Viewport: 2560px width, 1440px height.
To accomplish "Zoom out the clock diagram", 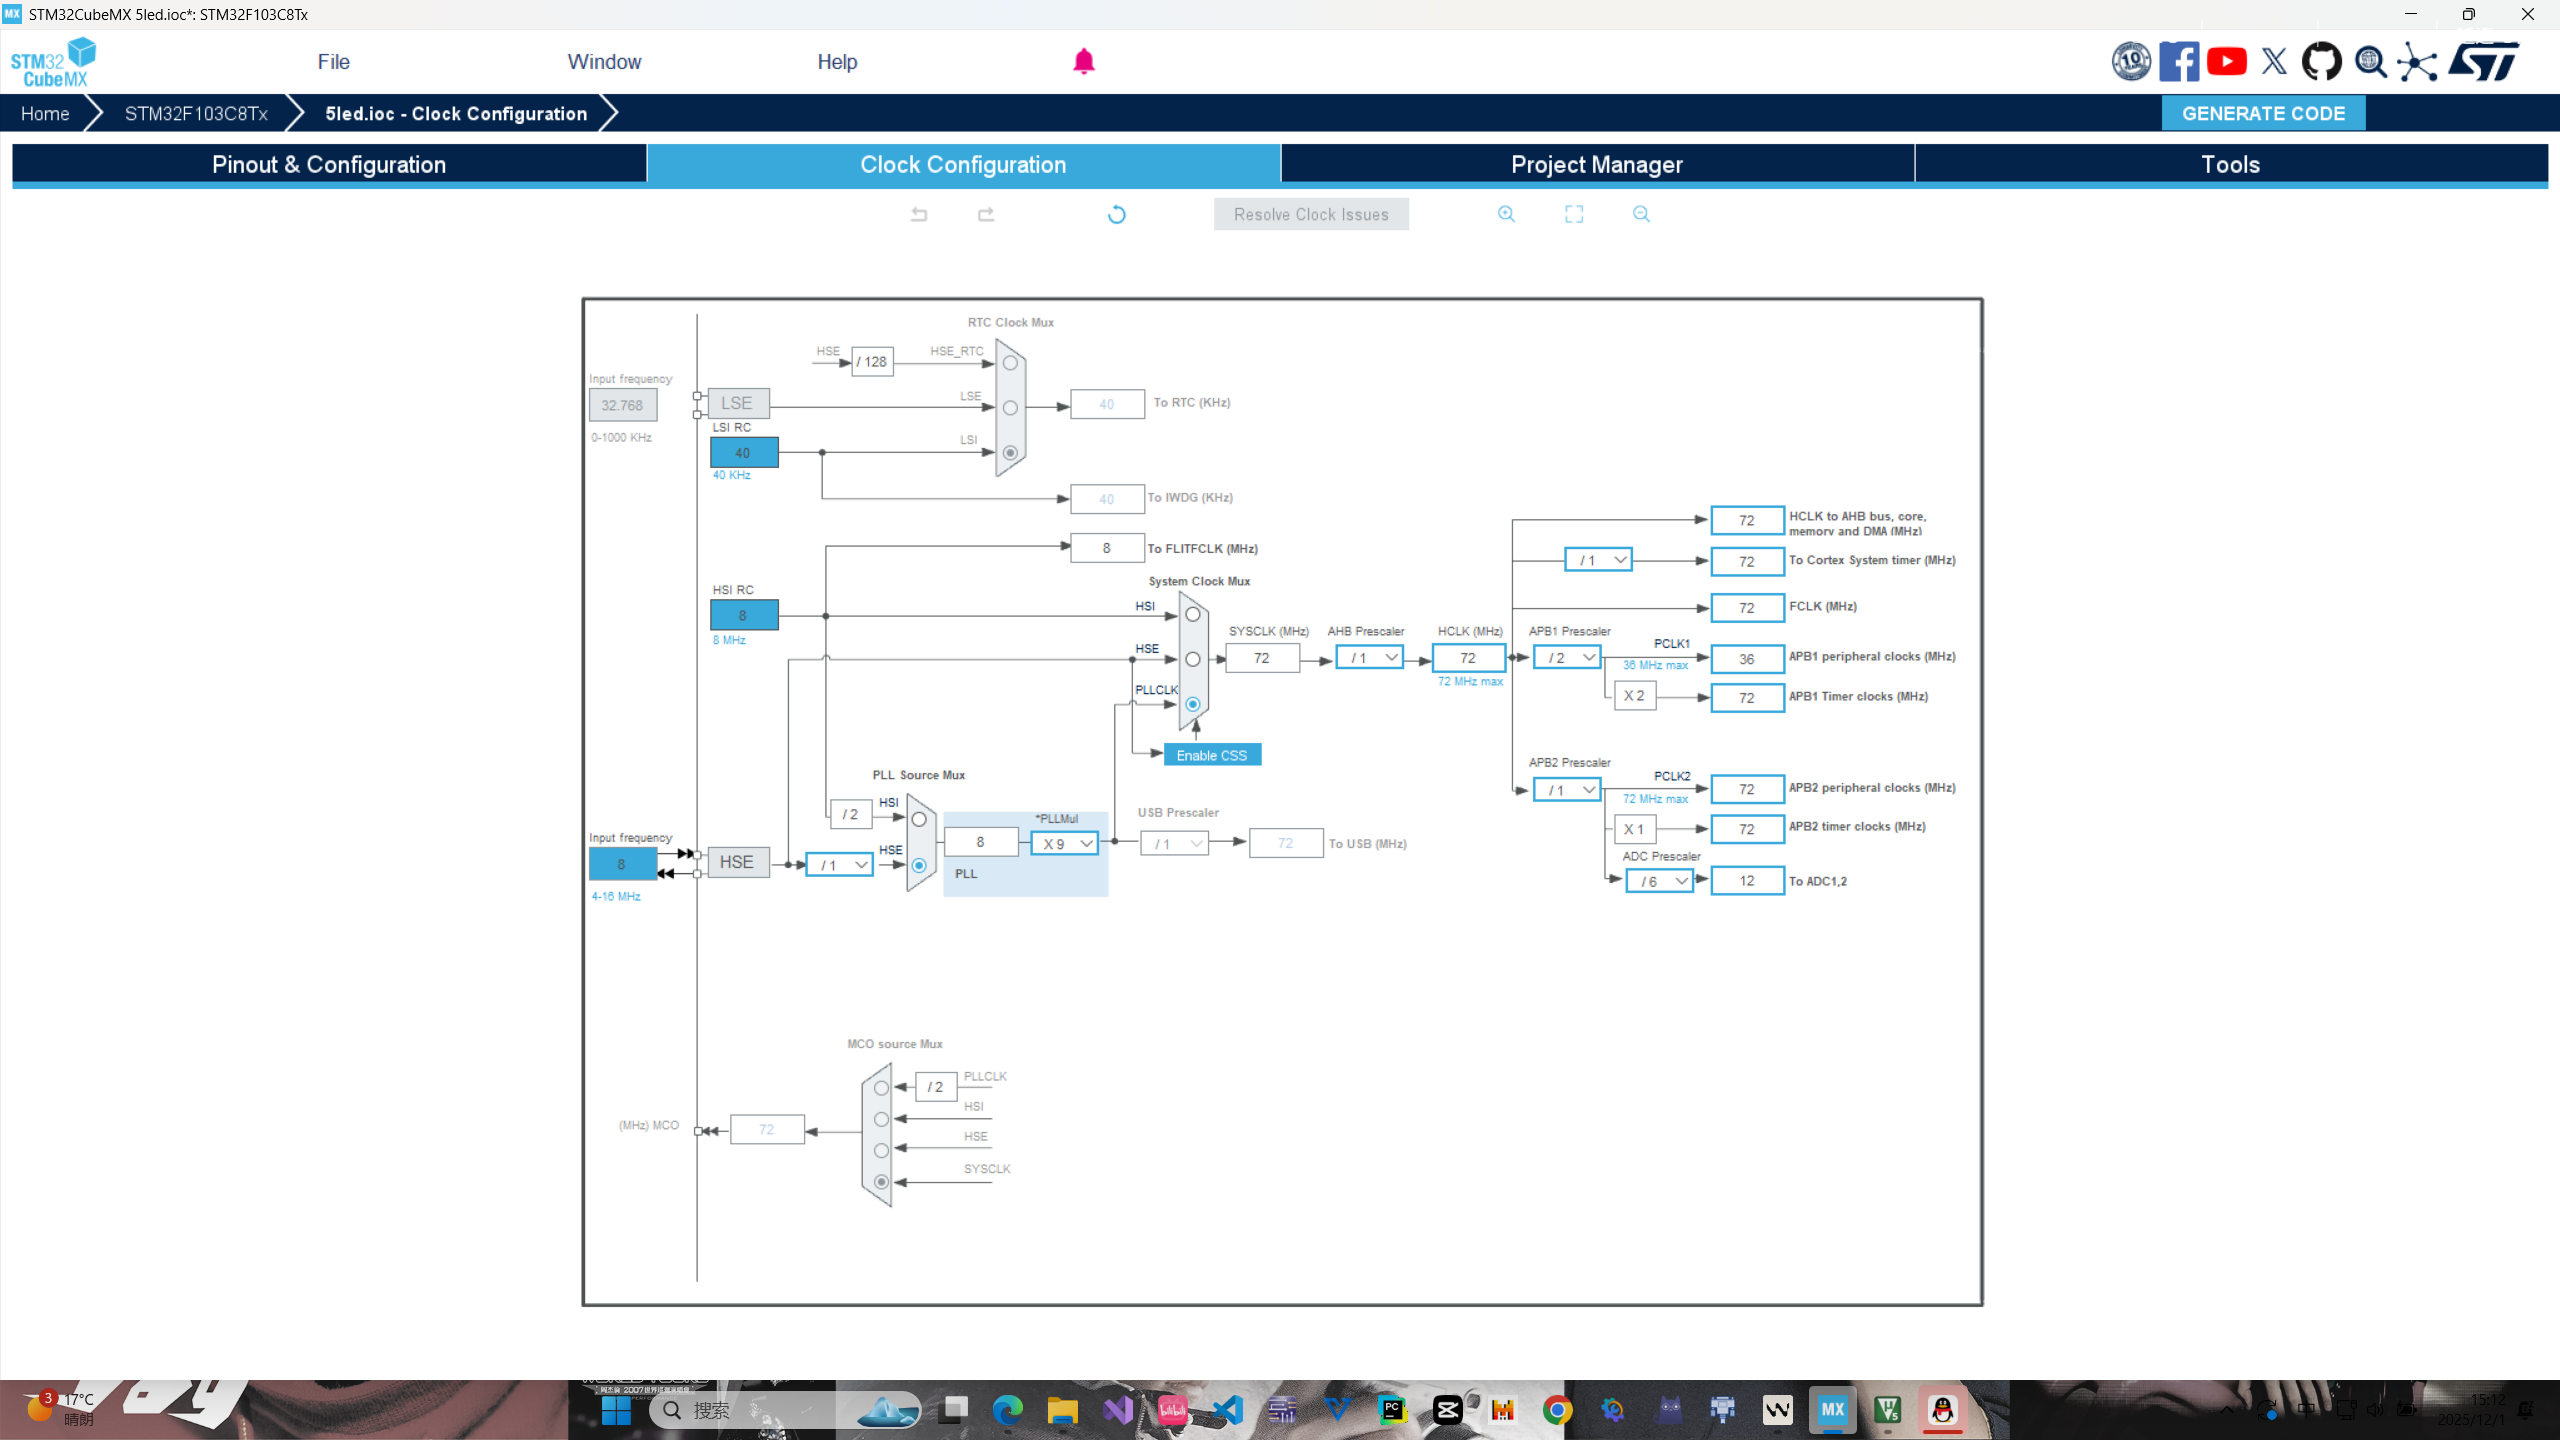I will point(1641,214).
